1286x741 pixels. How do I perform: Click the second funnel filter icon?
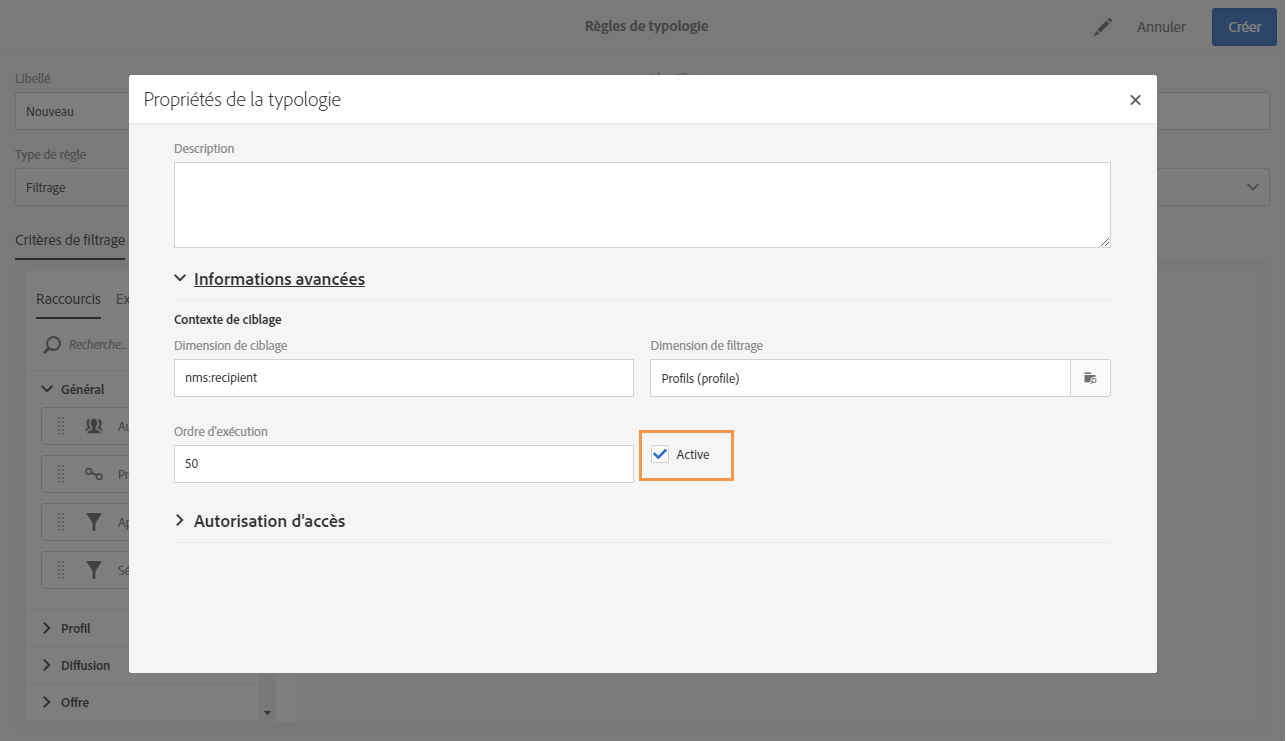(x=94, y=569)
